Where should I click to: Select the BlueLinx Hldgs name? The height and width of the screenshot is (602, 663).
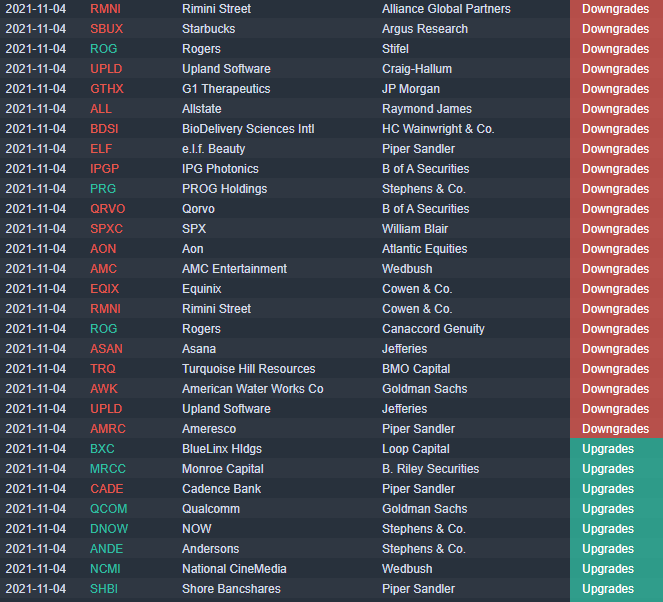[222, 449]
